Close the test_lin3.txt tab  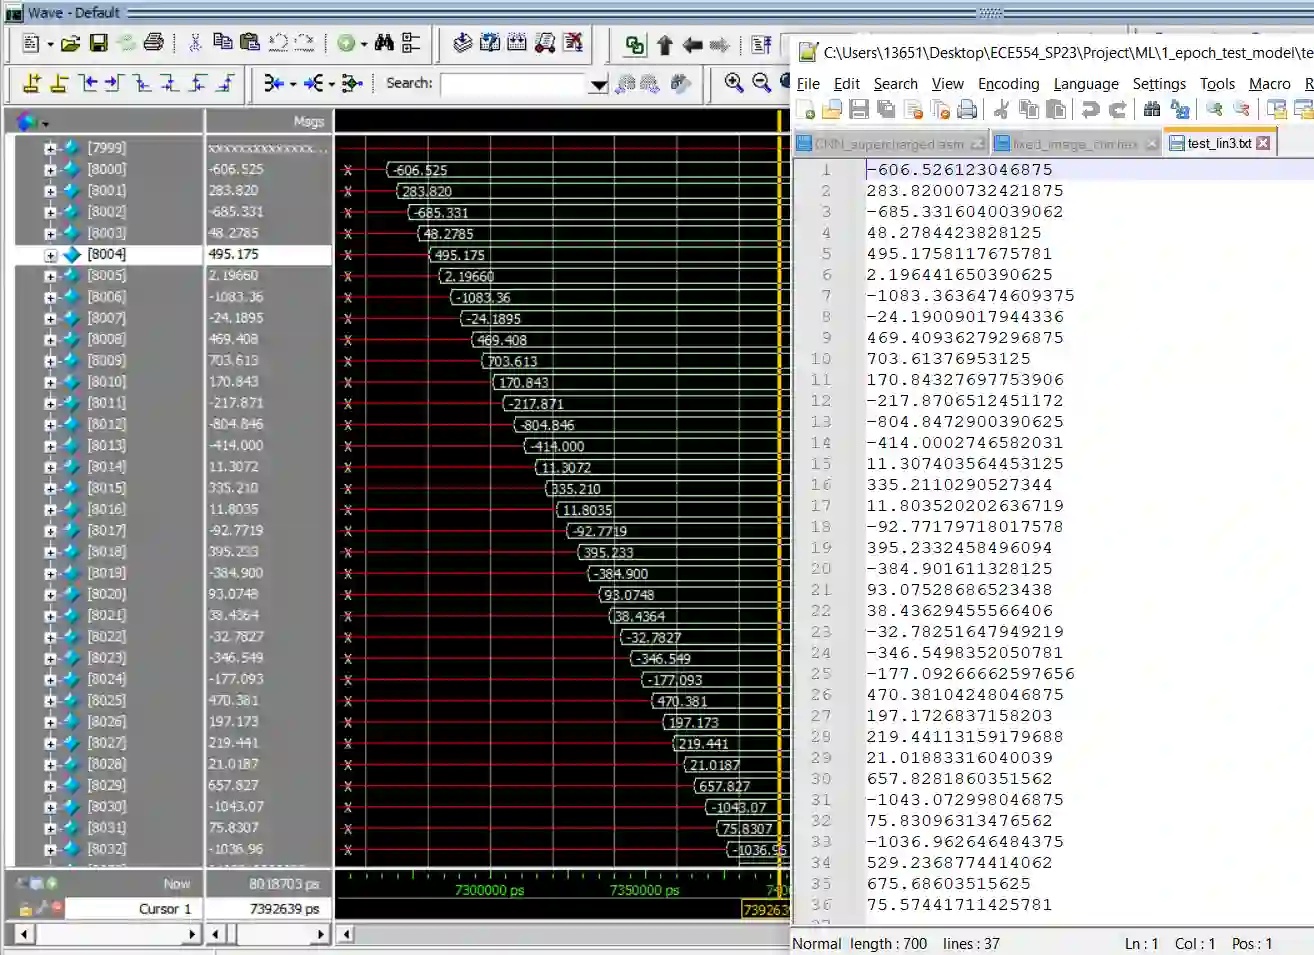coord(1263,143)
